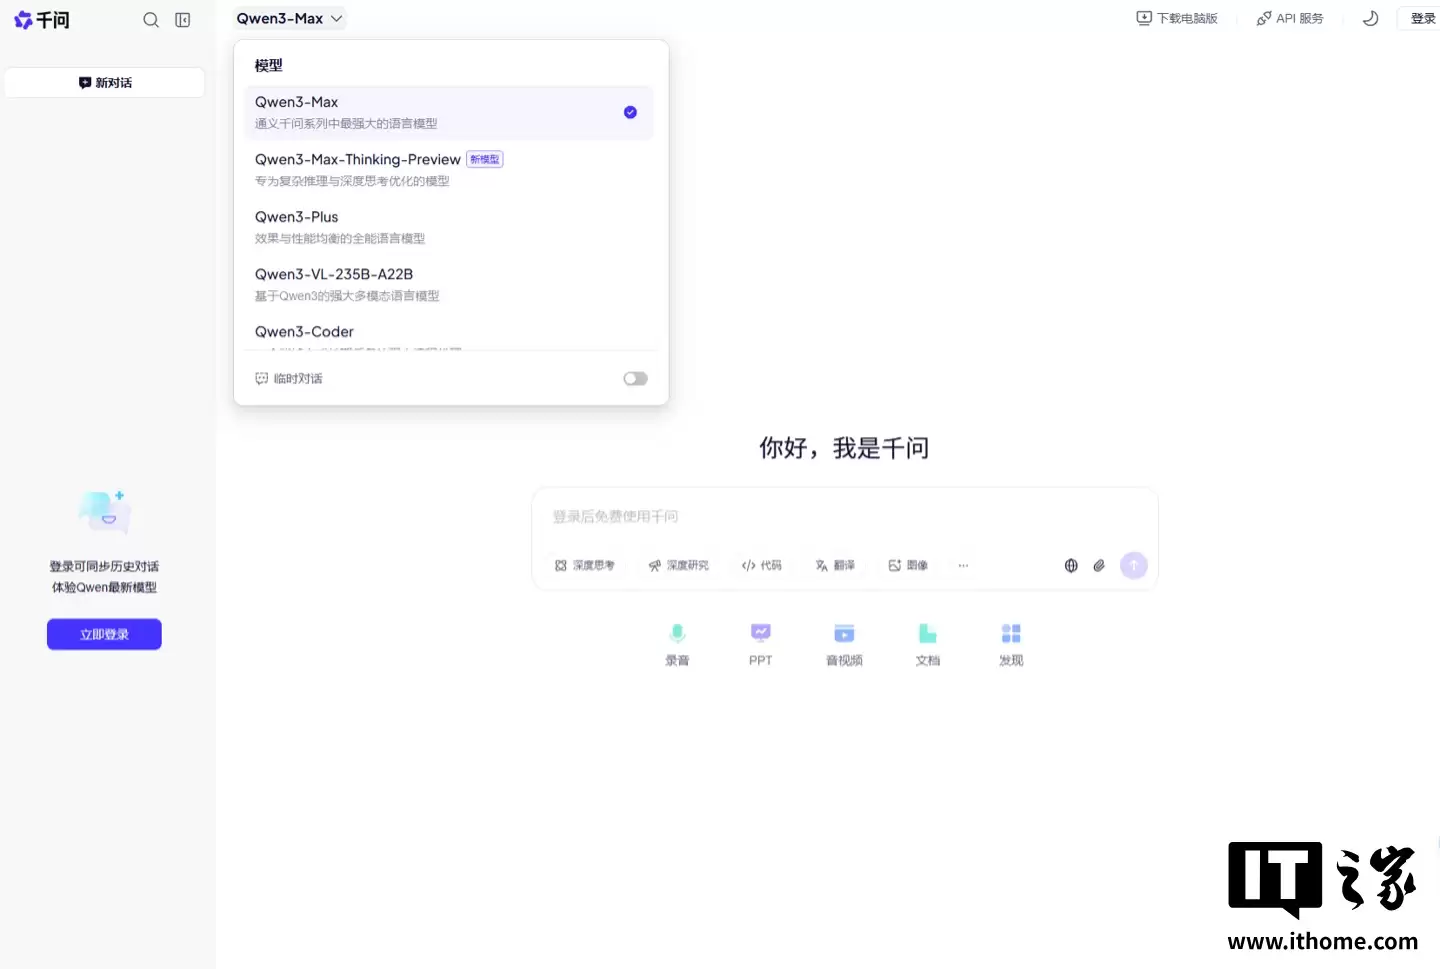Collapse the Qwen3-Max model dropdown
1440x969 pixels.
(289, 18)
